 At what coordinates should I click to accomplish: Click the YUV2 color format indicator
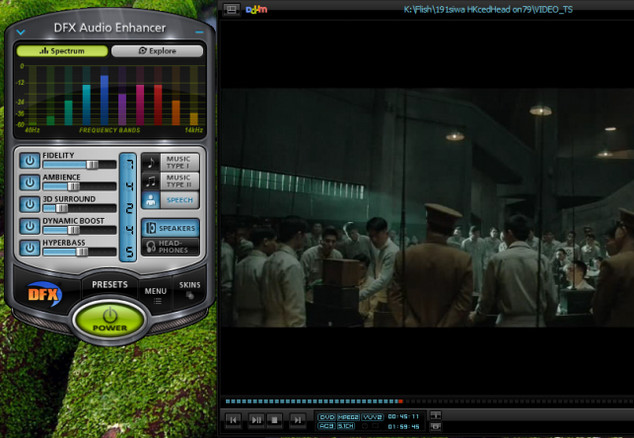(372, 417)
